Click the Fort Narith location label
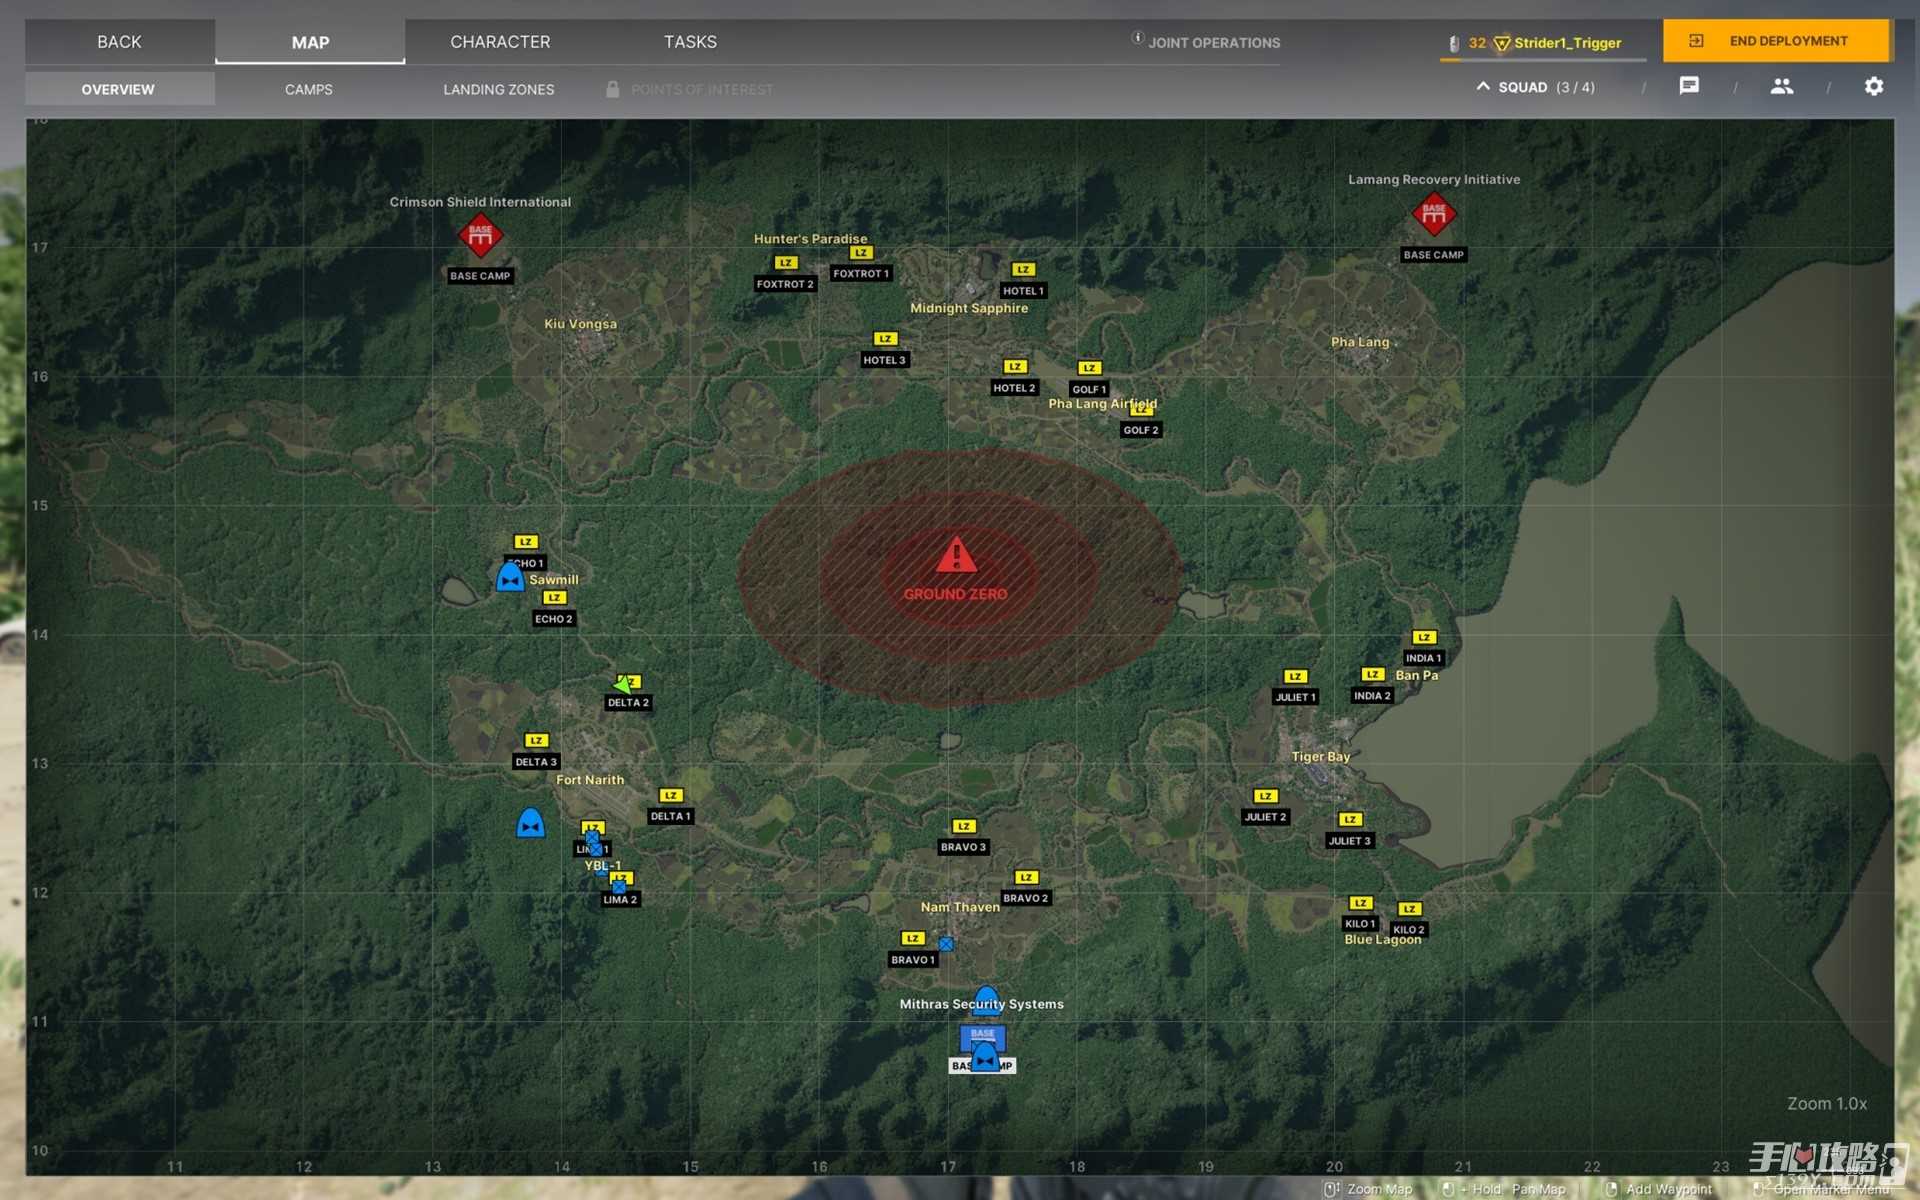1920x1200 pixels. tap(590, 780)
